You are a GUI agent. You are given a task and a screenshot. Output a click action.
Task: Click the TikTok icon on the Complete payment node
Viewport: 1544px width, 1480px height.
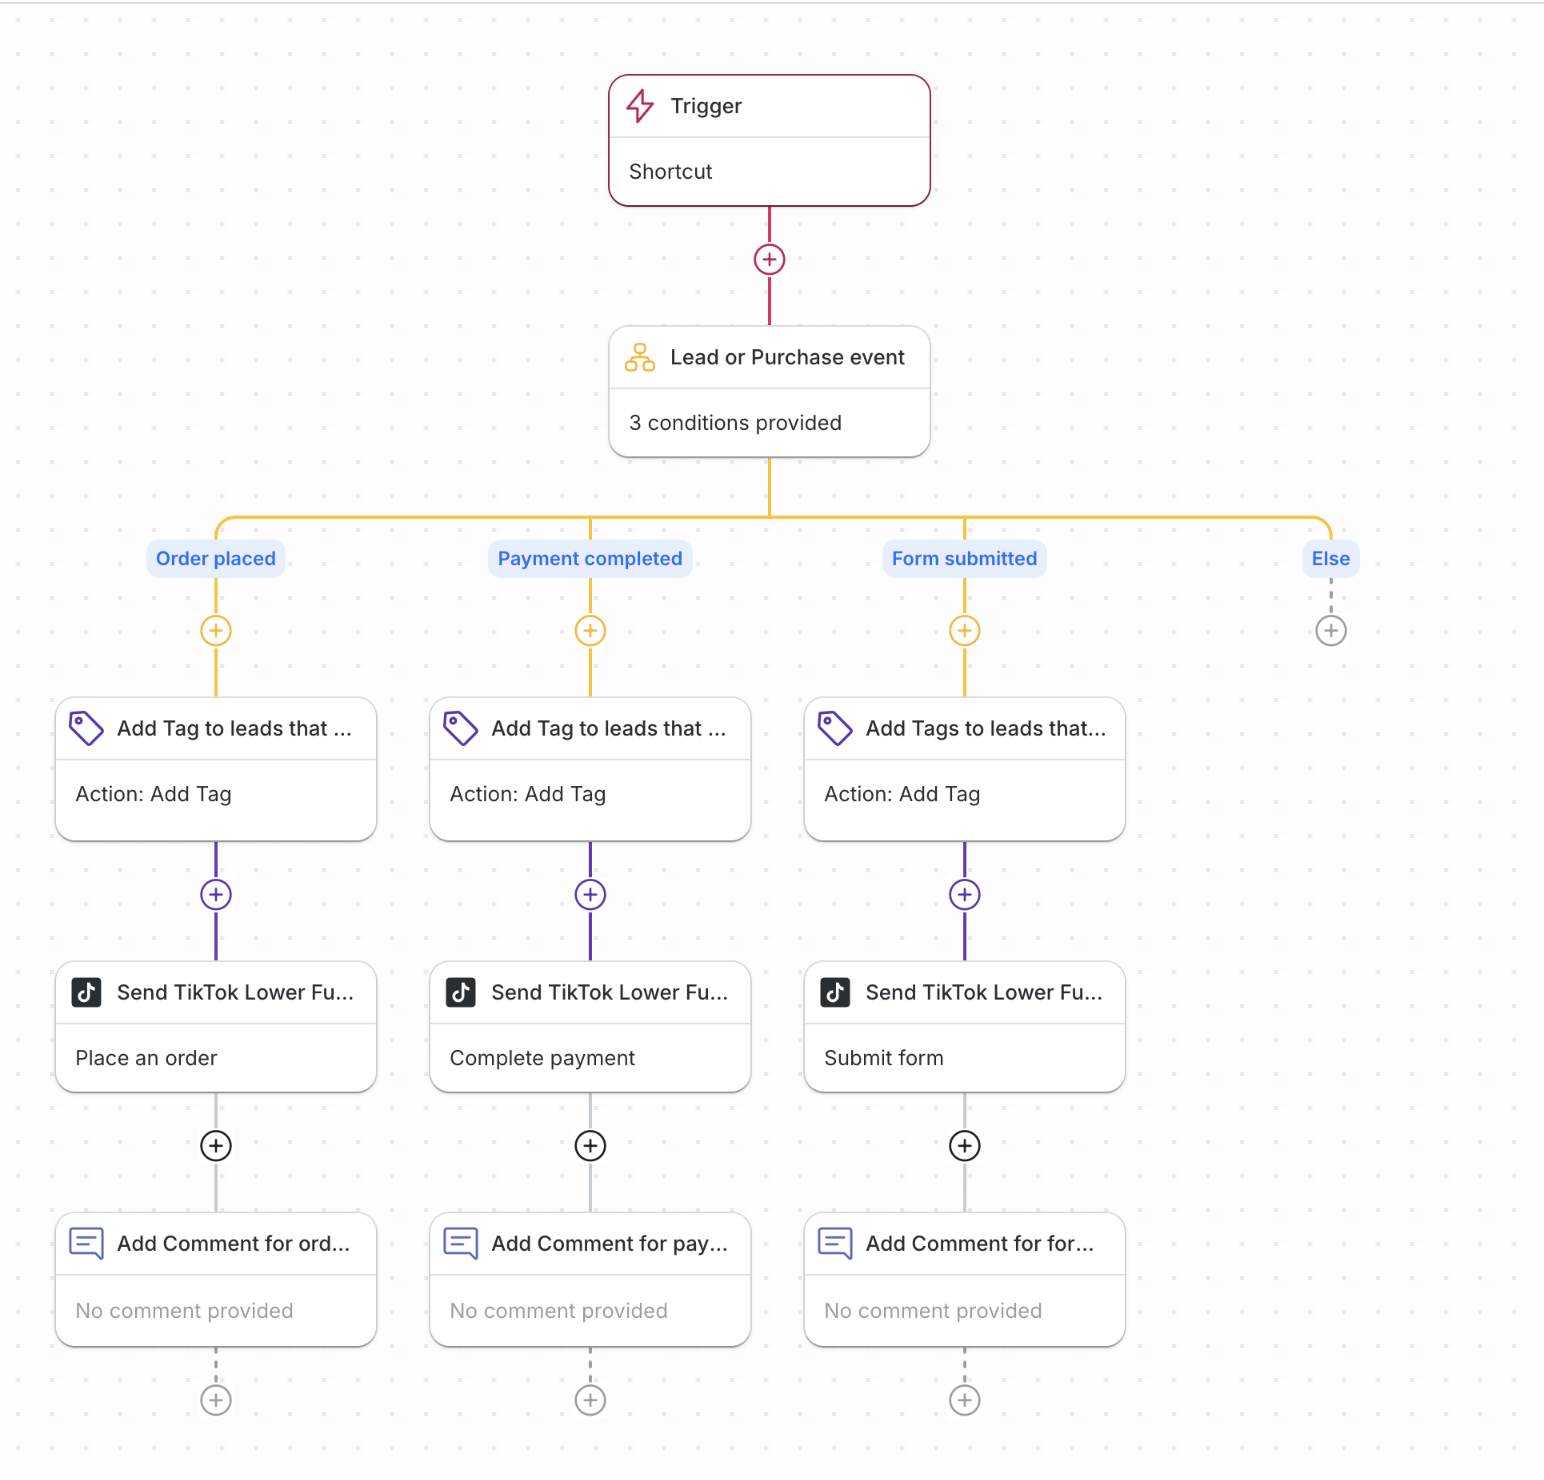pos(461,992)
